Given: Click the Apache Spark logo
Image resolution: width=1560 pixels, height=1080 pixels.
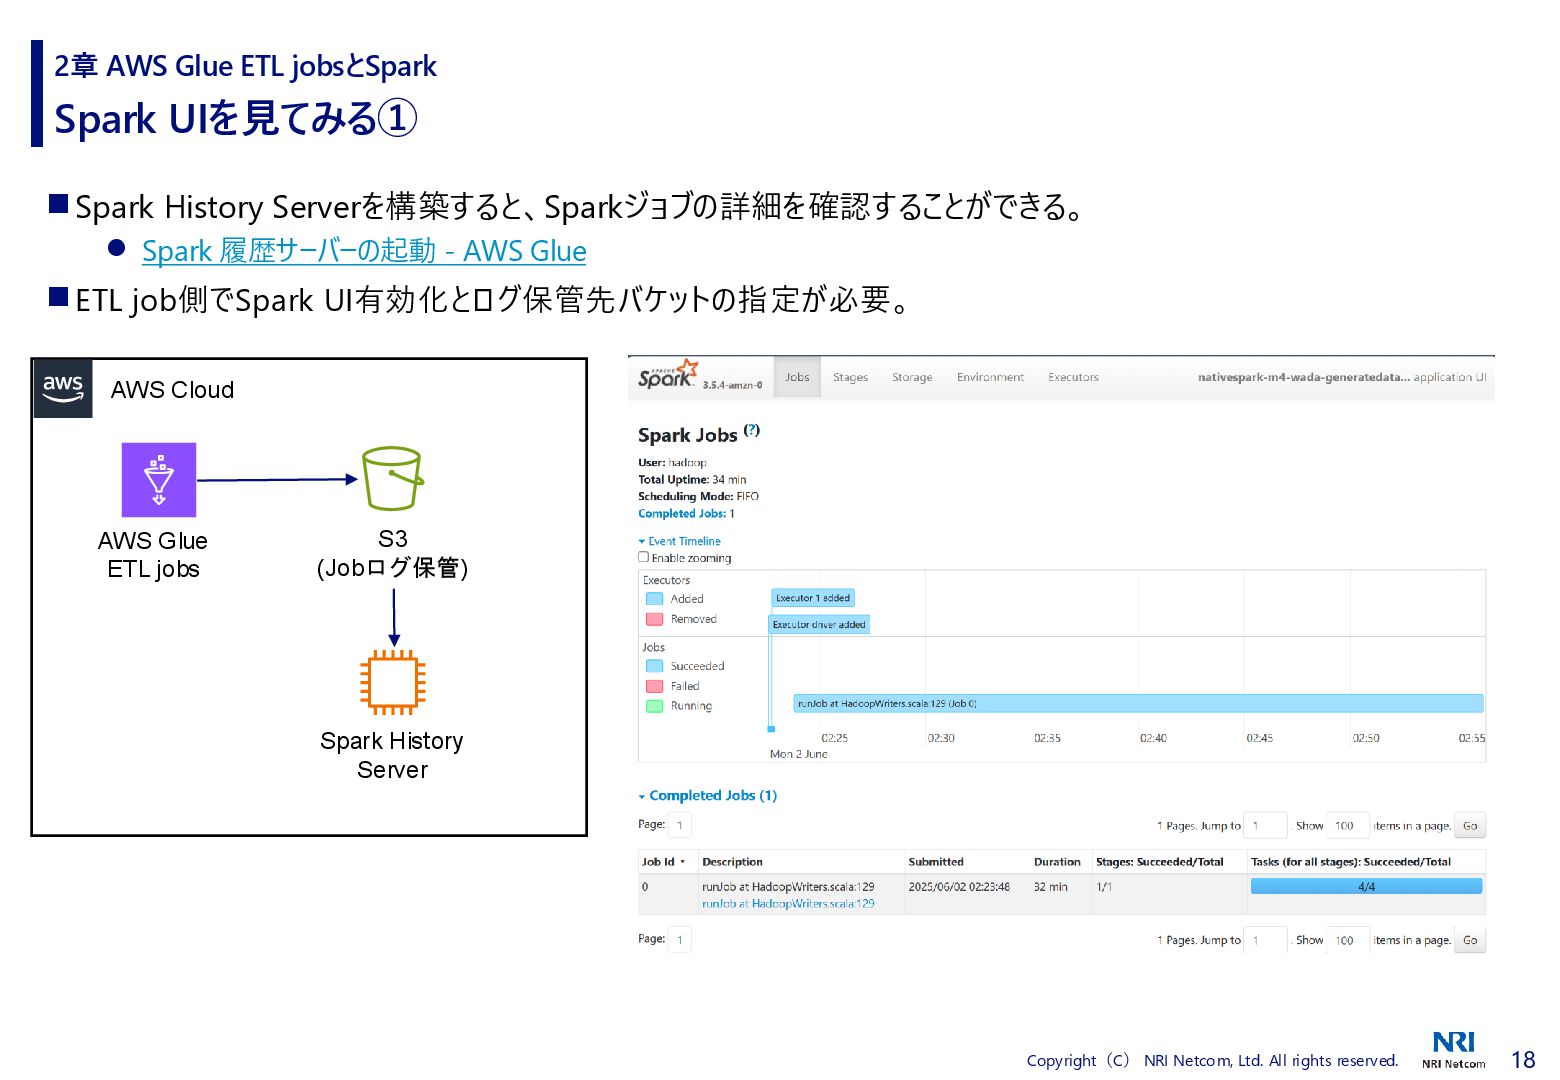Looking at the screenshot, I should [x=668, y=375].
